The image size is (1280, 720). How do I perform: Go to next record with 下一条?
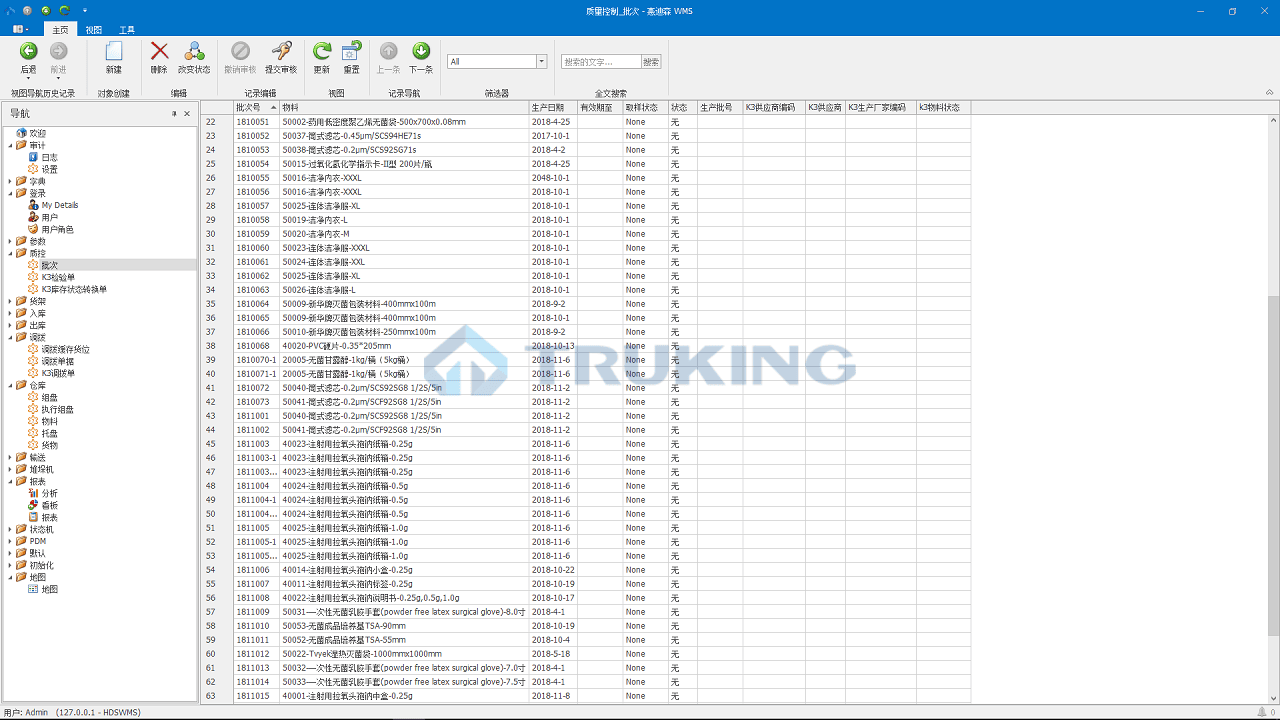pos(421,51)
